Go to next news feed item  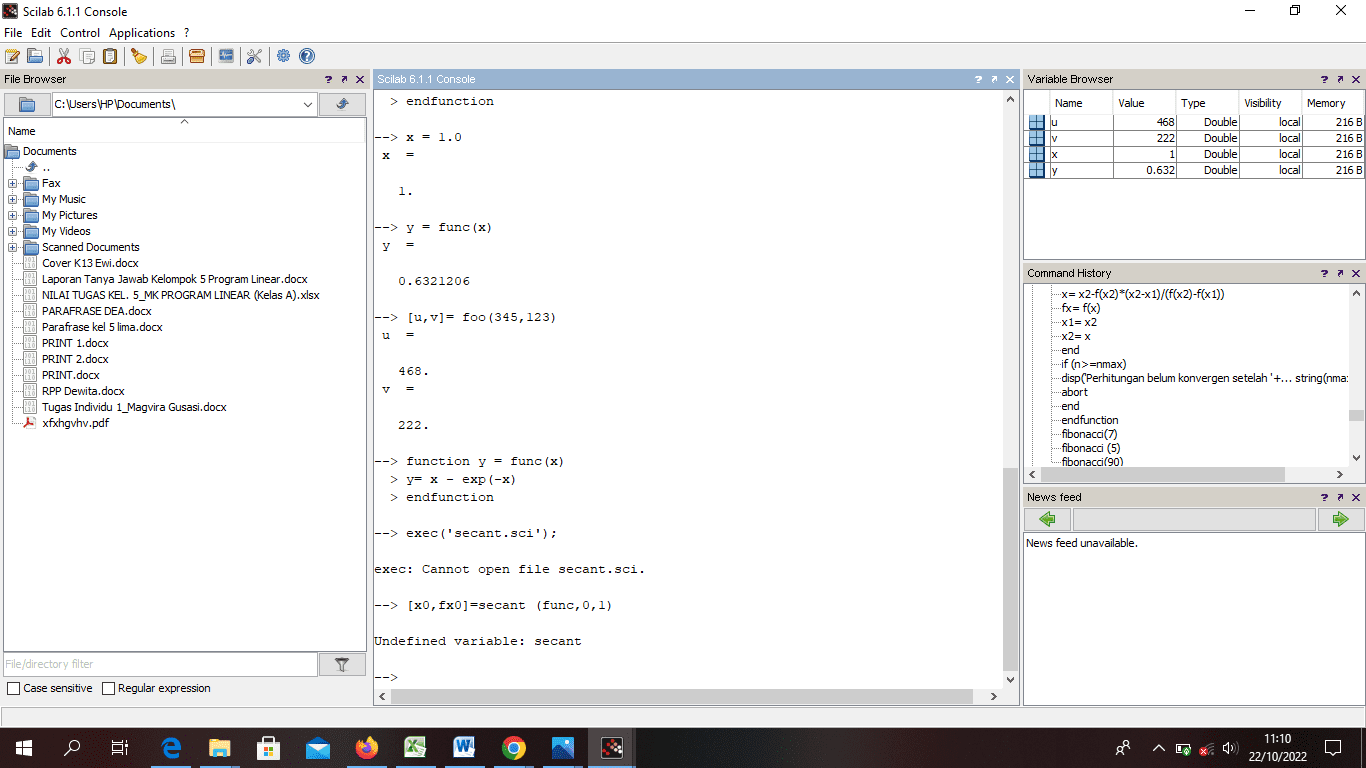(1341, 519)
